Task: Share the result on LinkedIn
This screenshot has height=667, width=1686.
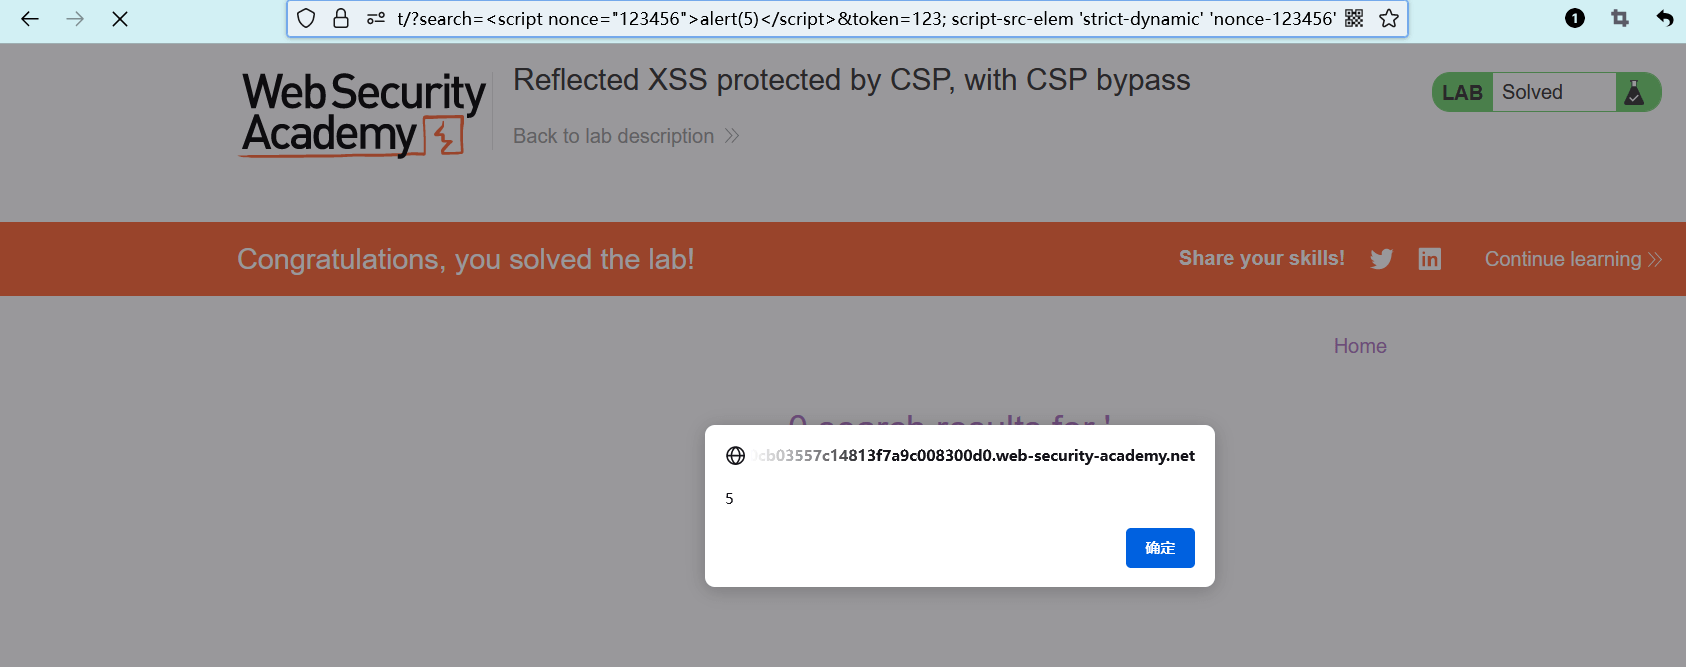Action: (x=1430, y=259)
